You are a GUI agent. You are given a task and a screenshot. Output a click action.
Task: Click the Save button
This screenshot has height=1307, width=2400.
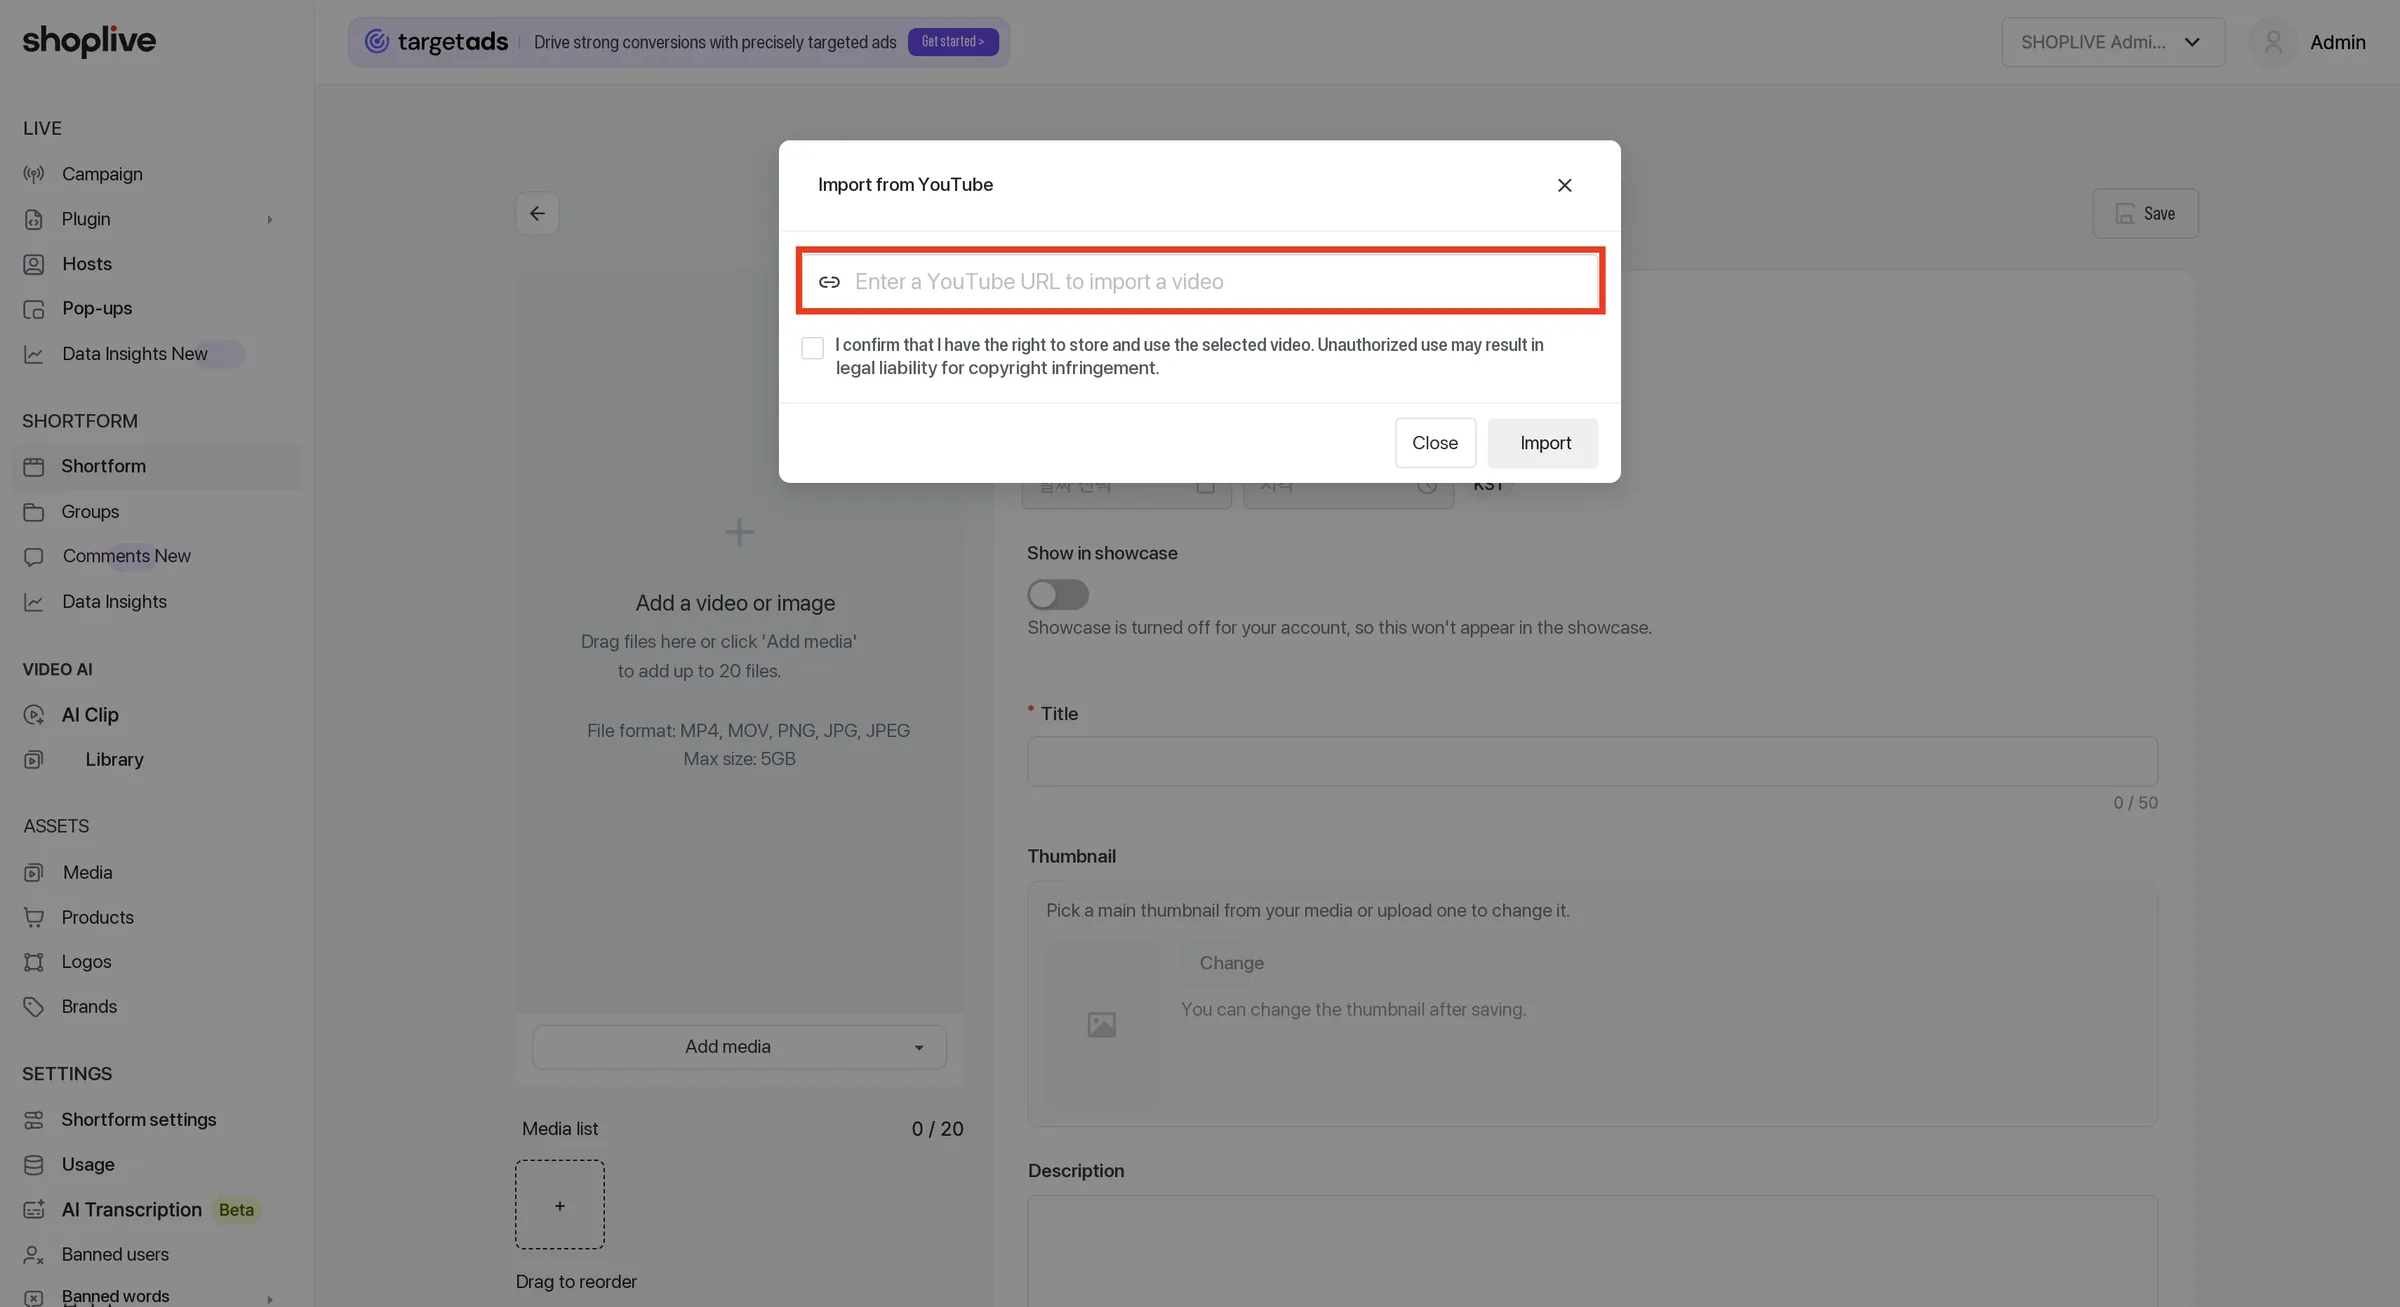[2145, 213]
